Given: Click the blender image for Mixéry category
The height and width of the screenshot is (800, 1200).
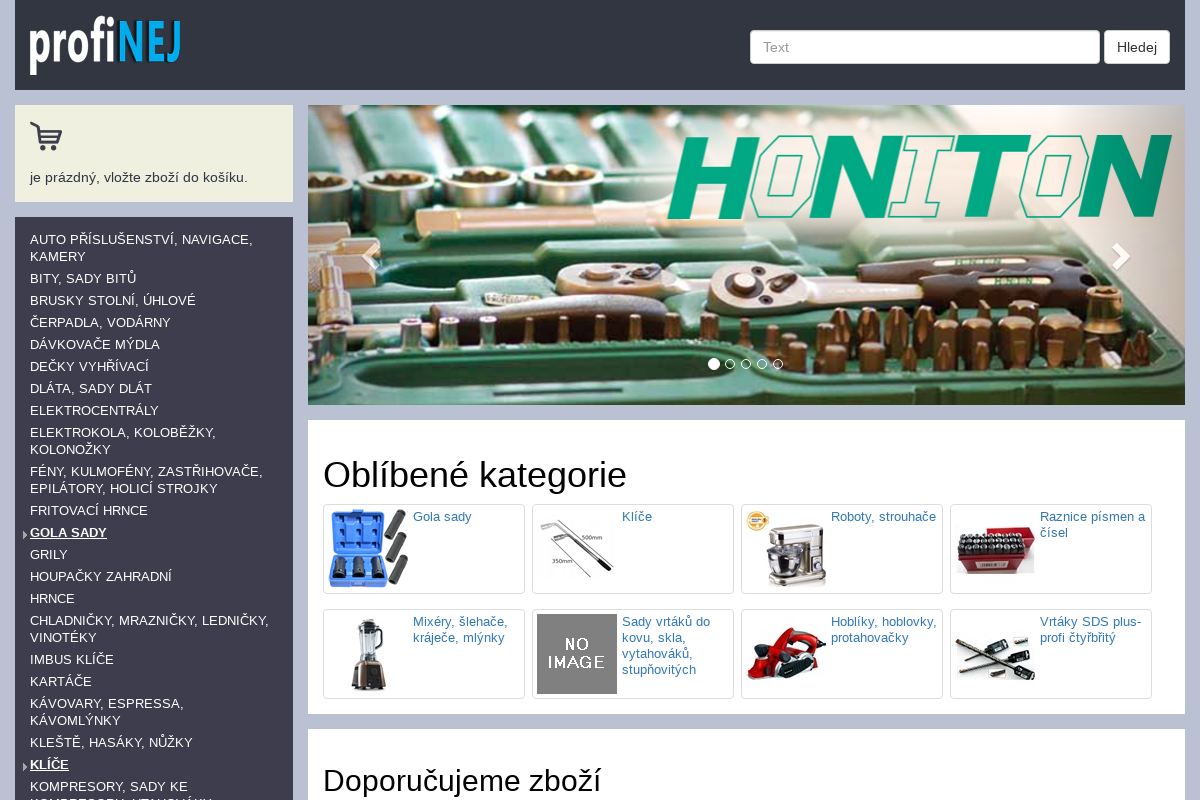Looking at the screenshot, I should 368,654.
